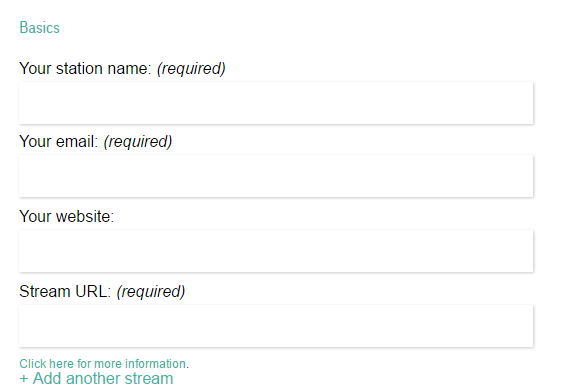
Task: Click the Stream URL label
Action: [65, 291]
